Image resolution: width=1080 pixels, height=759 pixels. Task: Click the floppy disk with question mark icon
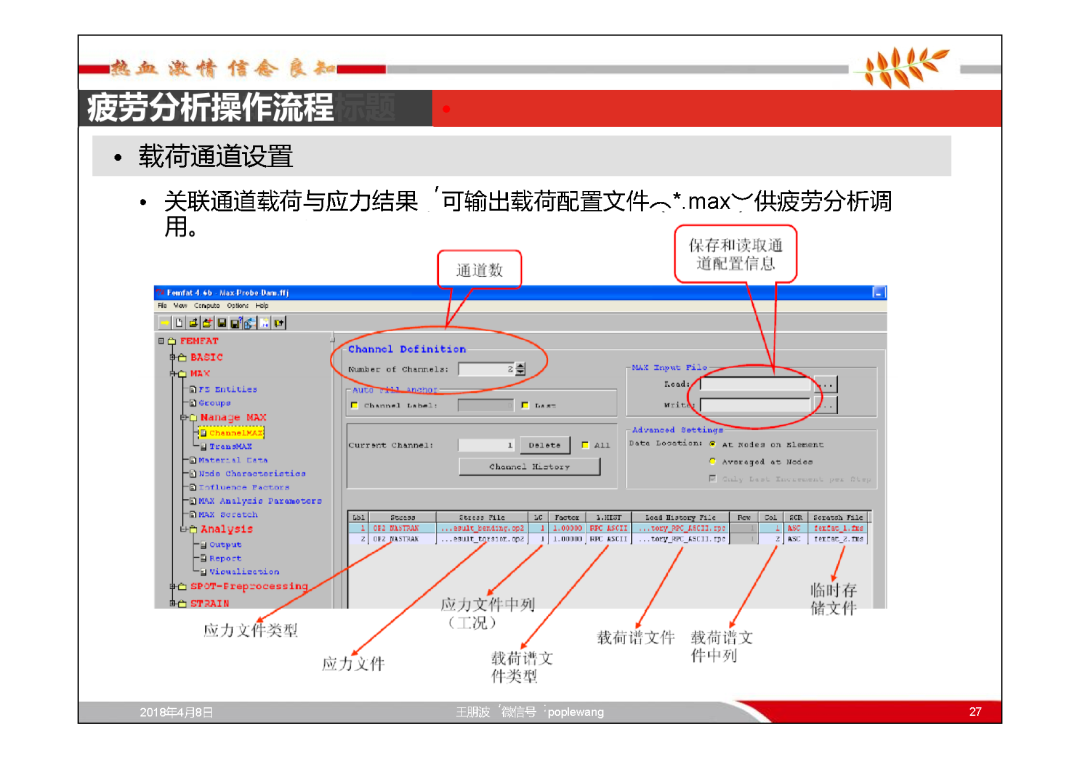click(x=236, y=323)
